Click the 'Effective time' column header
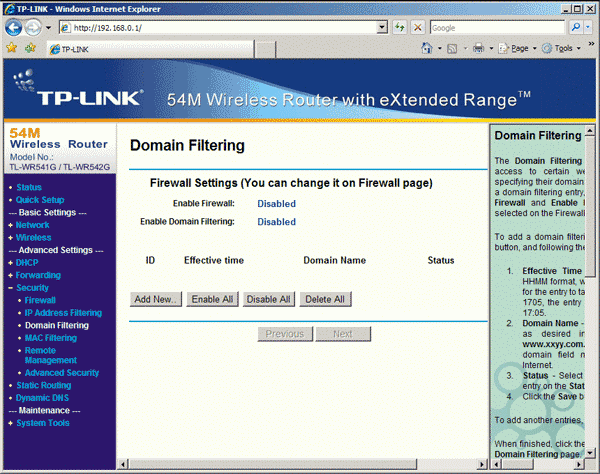 tap(214, 261)
